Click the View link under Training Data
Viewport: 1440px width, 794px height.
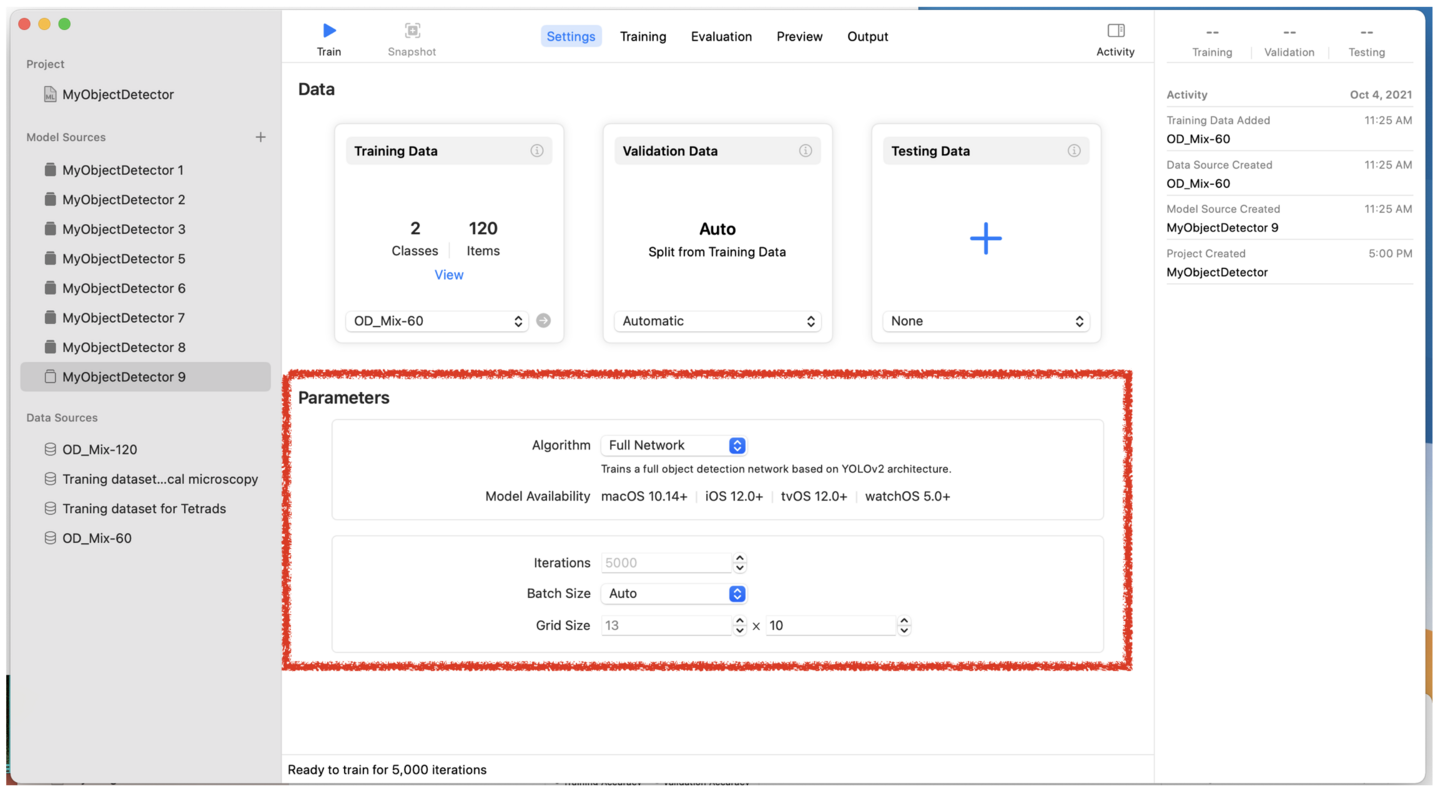pos(449,275)
